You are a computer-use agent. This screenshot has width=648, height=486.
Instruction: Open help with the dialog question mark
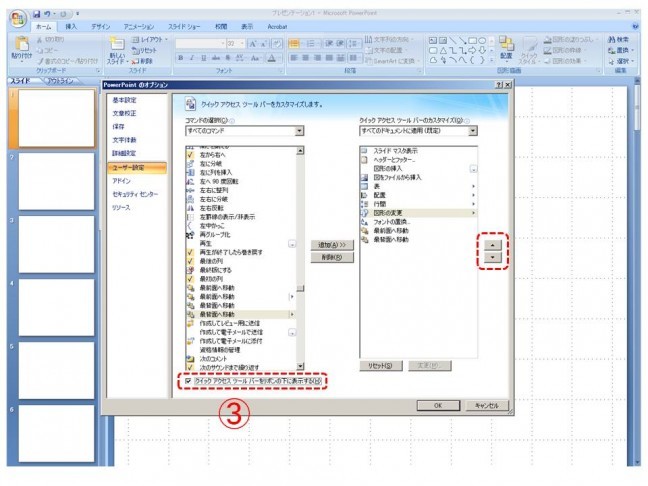point(497,86)
